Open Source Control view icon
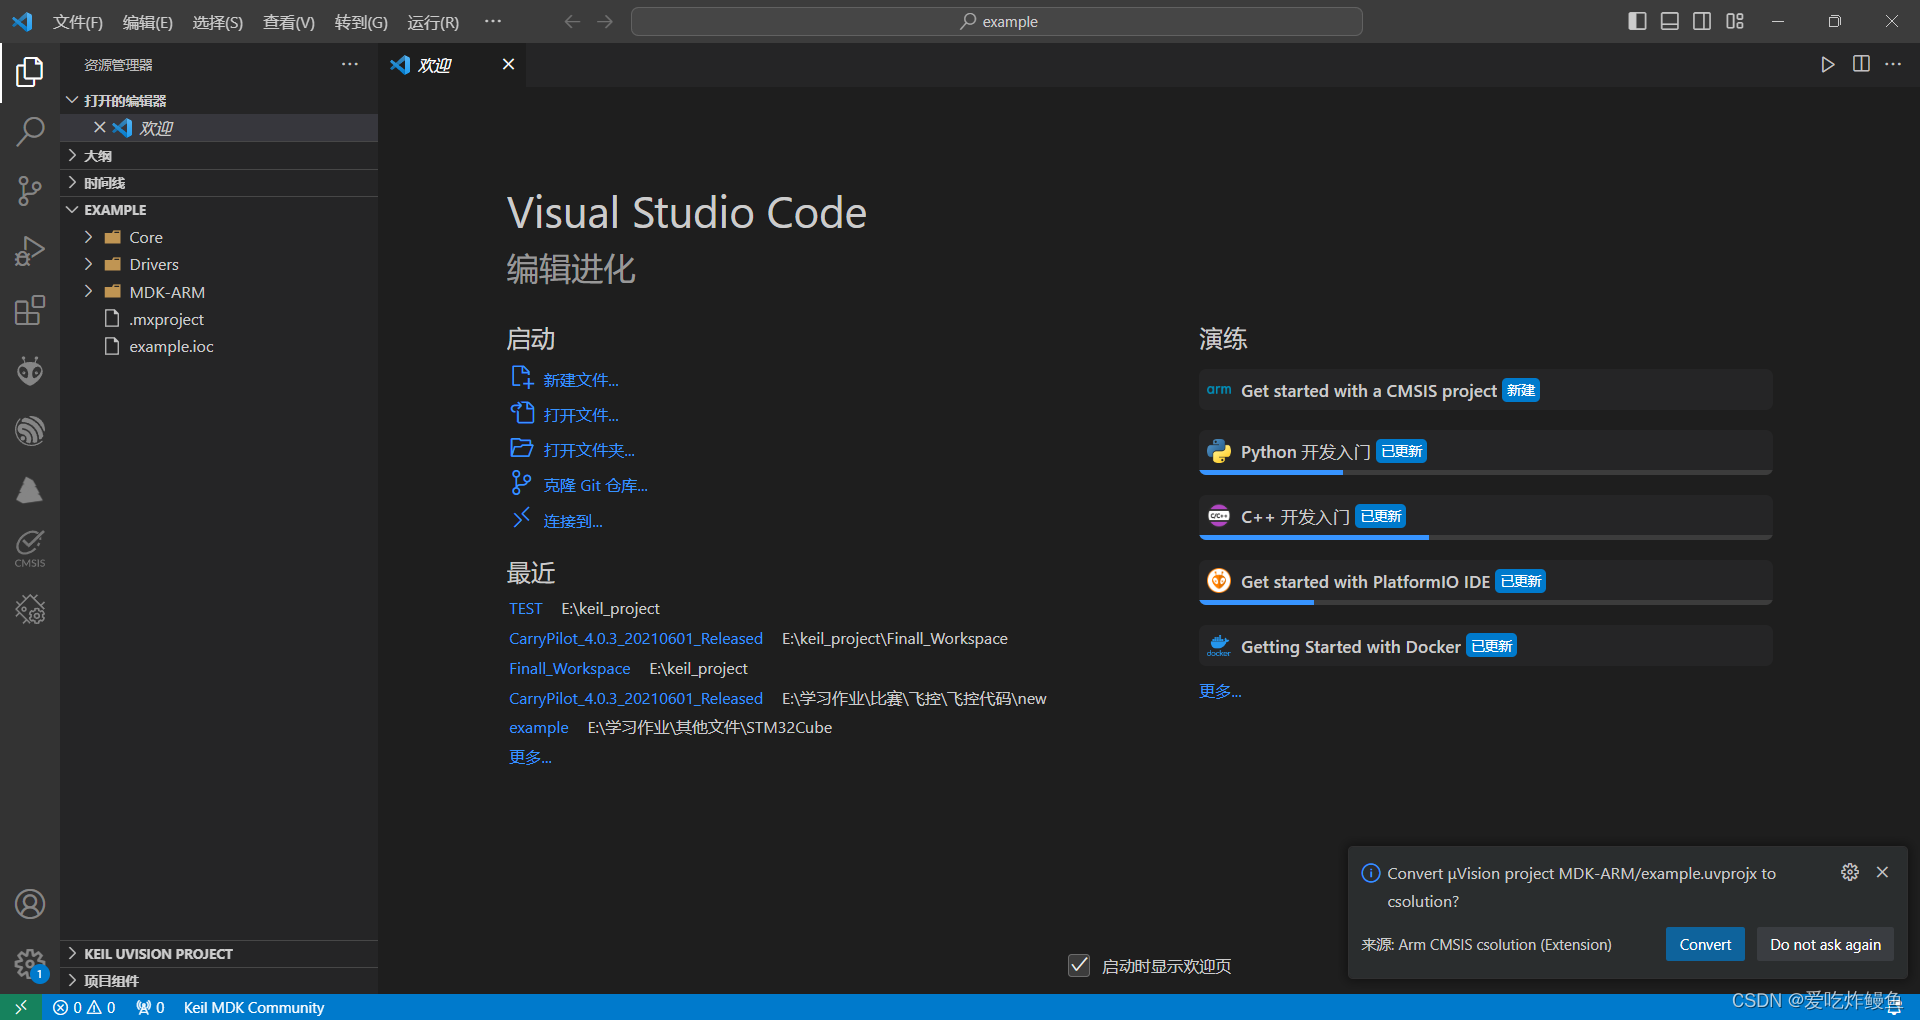Viewport: 1920px width, 1020px height. click(x=30, y=190)
